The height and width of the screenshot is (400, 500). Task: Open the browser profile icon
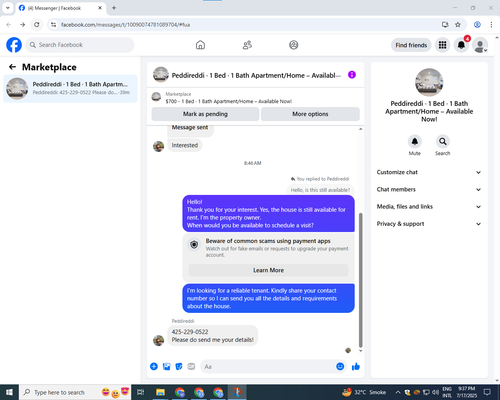[x=477, y=25]
